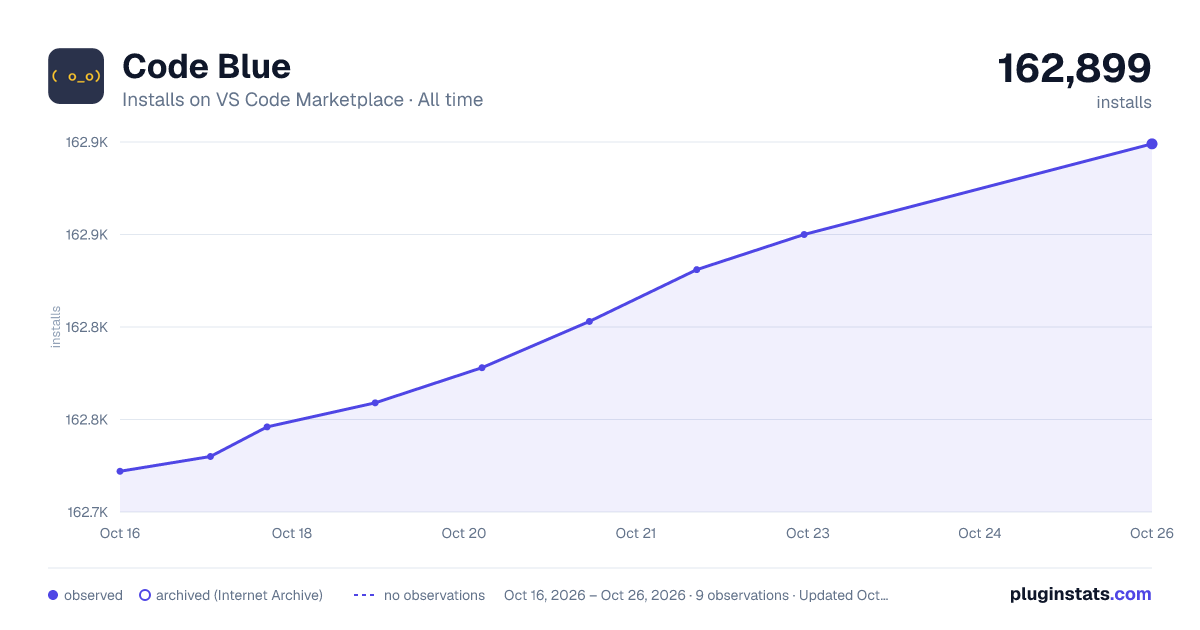This screenshot has width=1200, height=630.
Task: Click the date range and observations footer text
Action: pyautogui.click(x=696, y=595)
